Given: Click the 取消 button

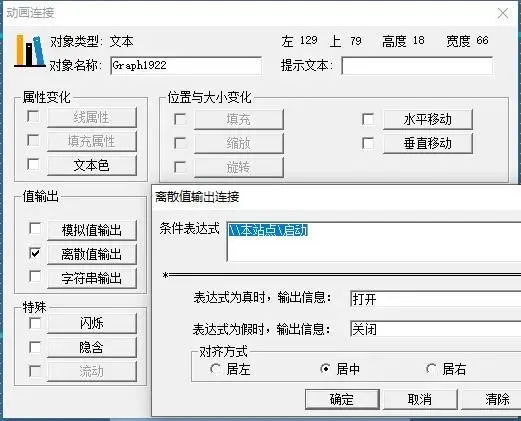Looking at the screenshot, I should click(x=420, y=399).
